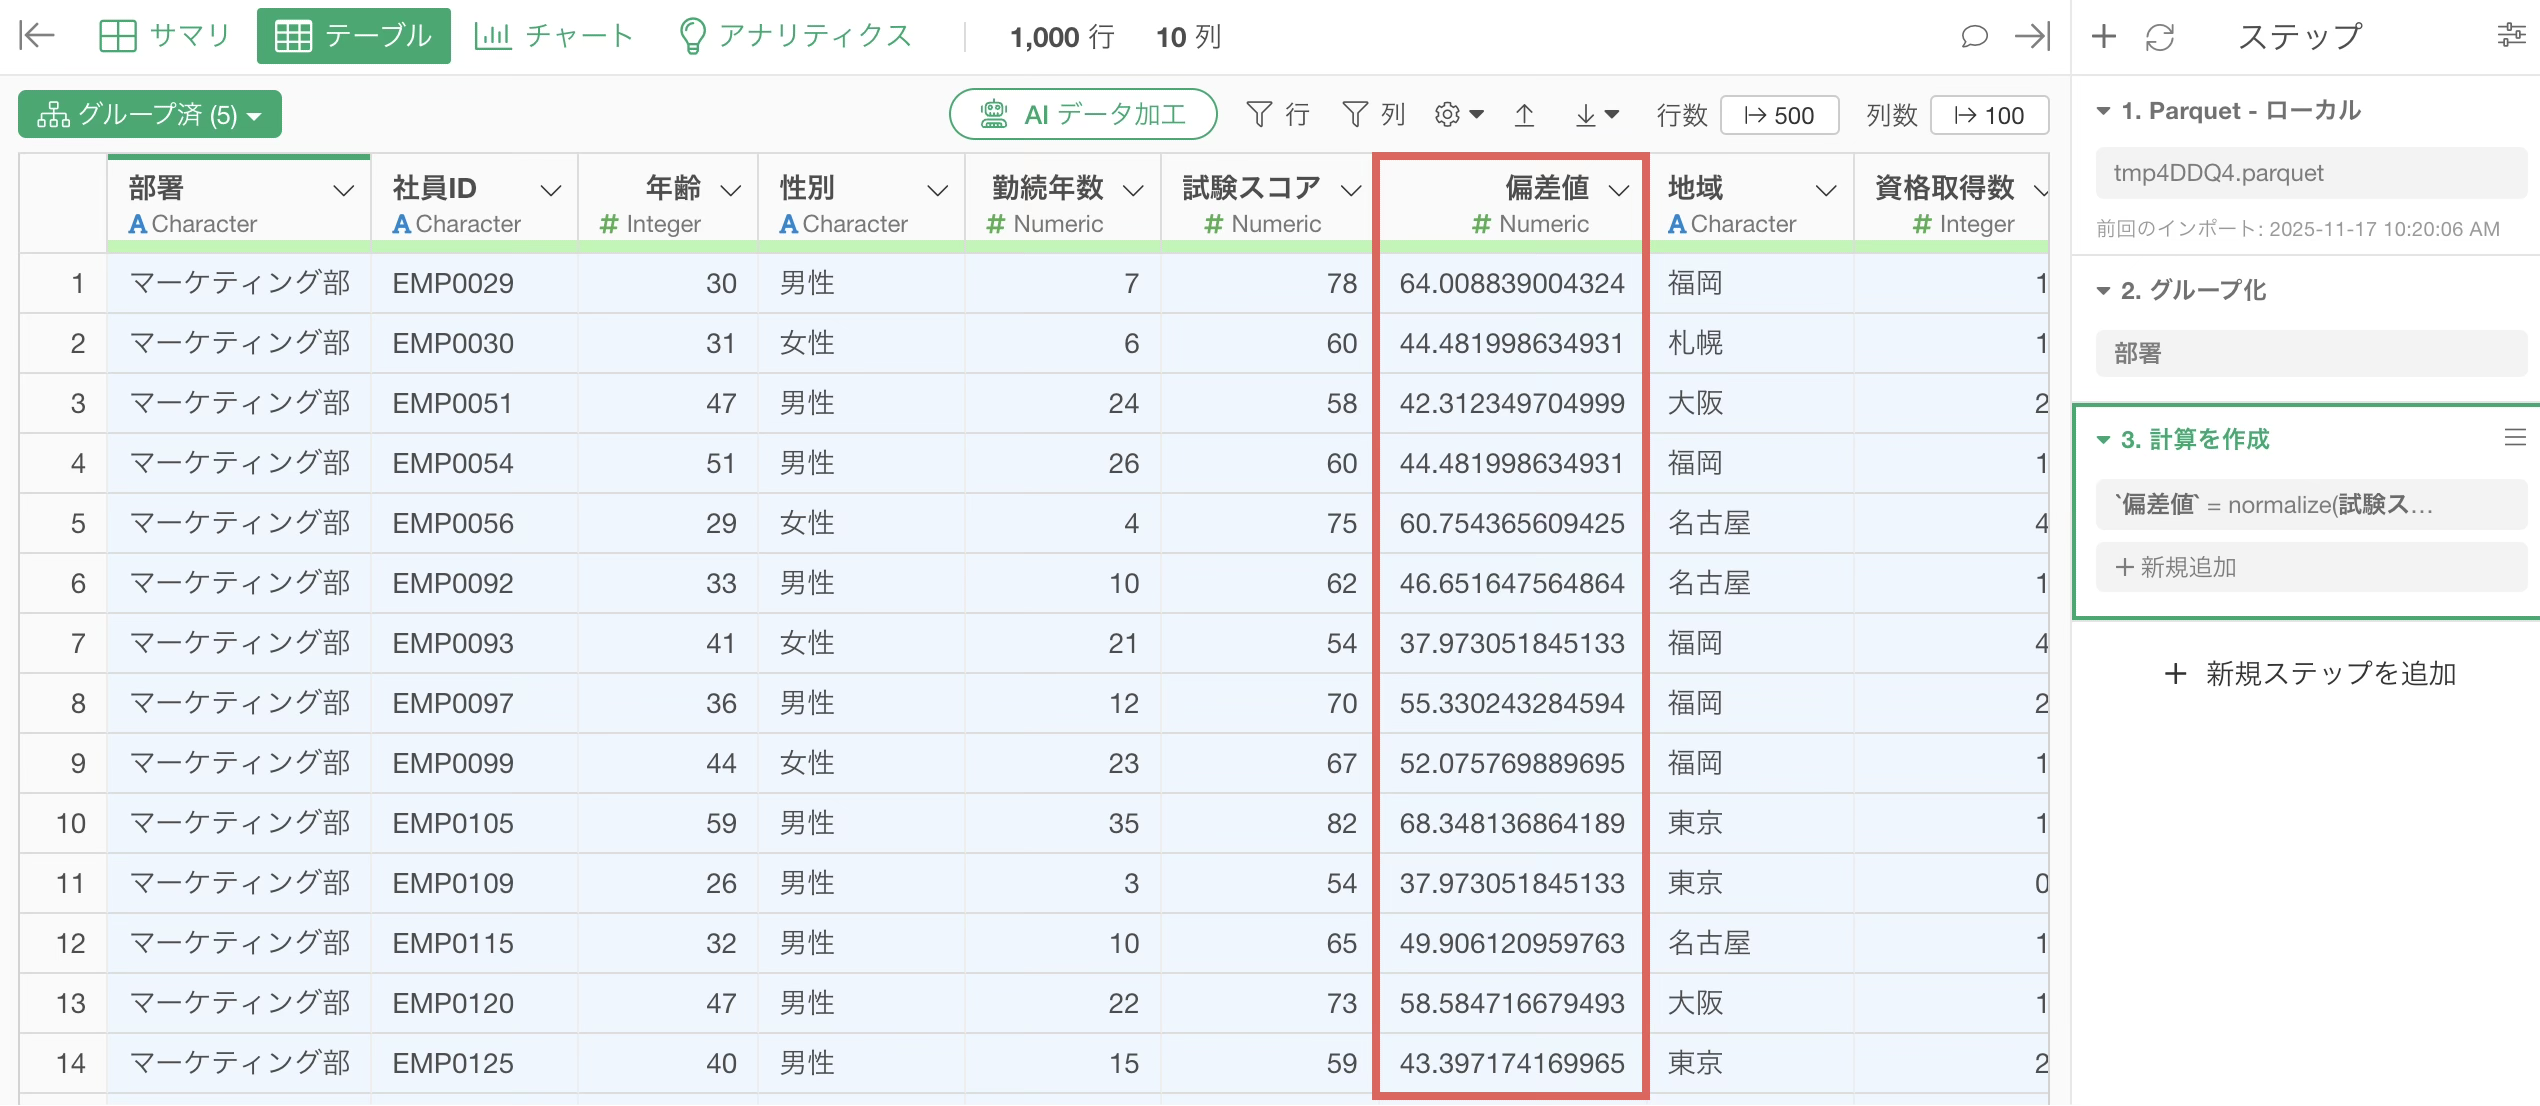The height and width of the screenshot is (1106, 2540).
Task: Click the refresh steps icon
Action: [x=2160, y=37]
